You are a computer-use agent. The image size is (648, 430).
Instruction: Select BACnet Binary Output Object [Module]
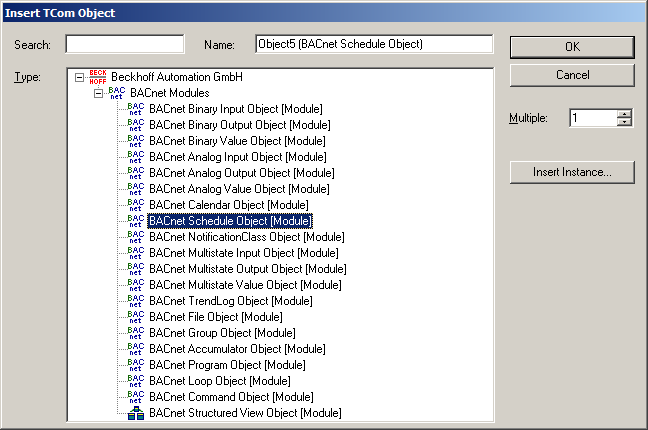(x=240, y=125)
